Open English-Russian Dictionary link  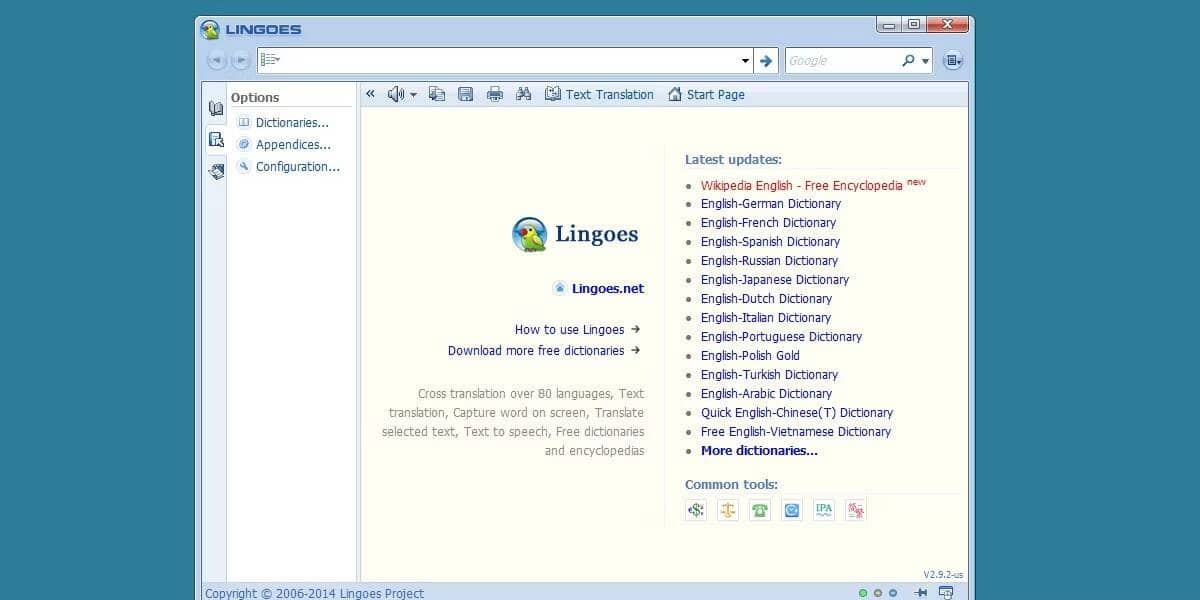pos(769,260)
